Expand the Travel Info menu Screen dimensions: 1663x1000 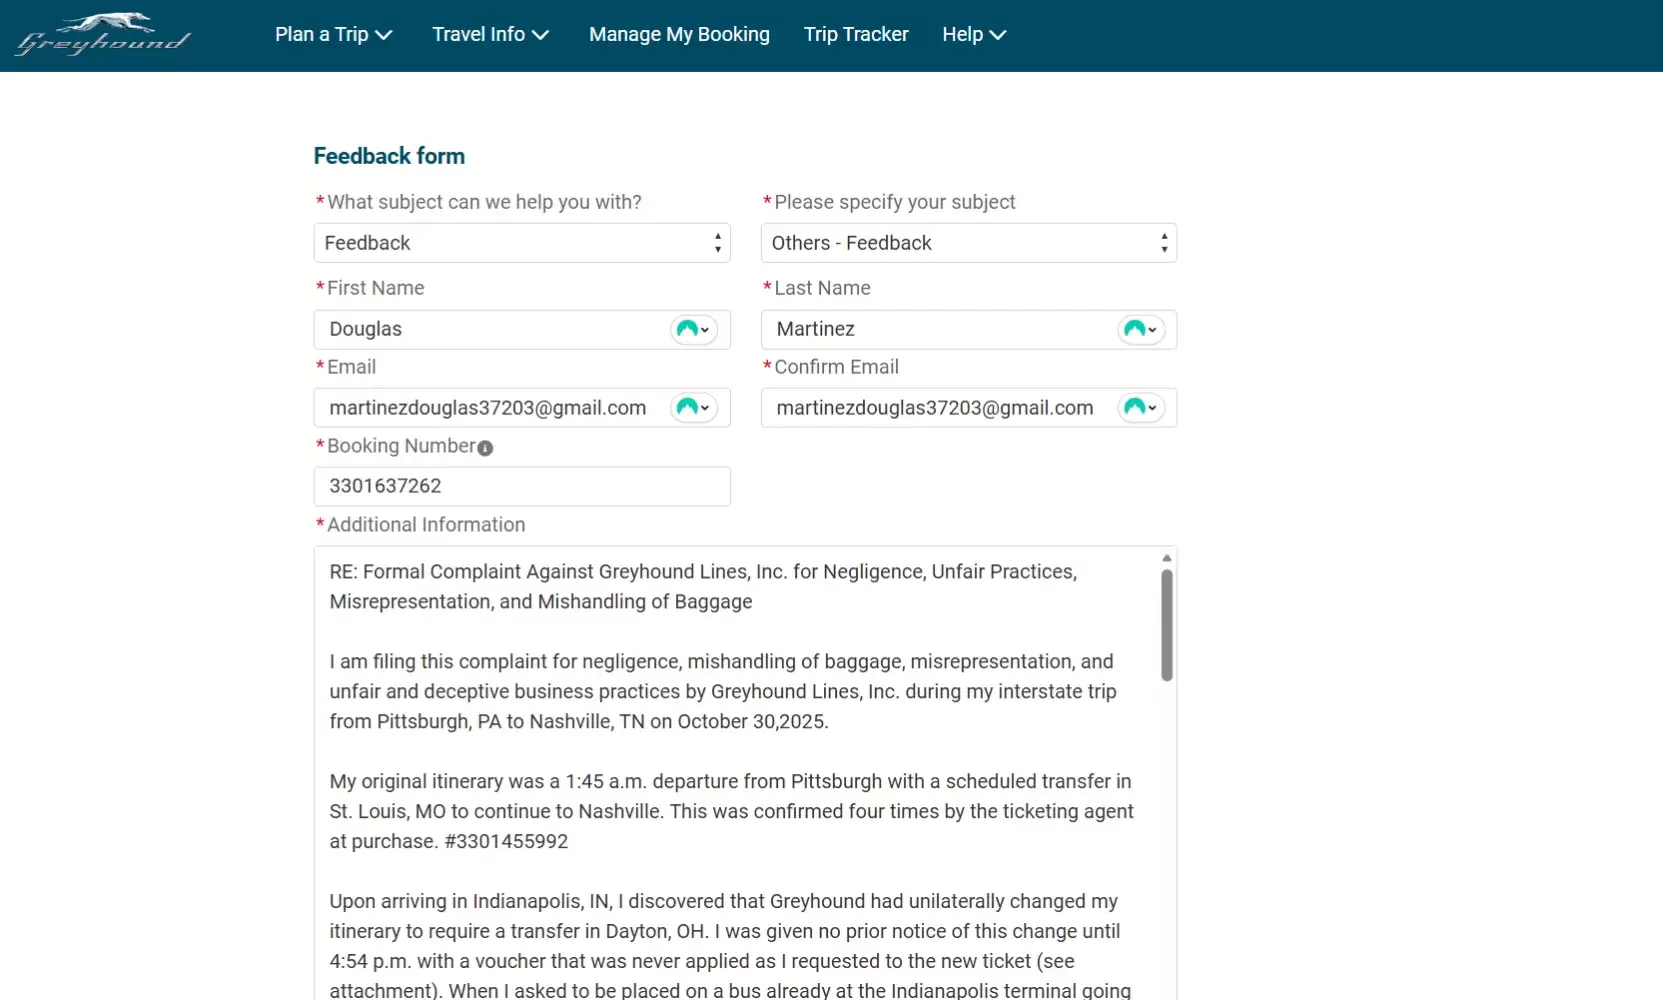tap(490, 35)
